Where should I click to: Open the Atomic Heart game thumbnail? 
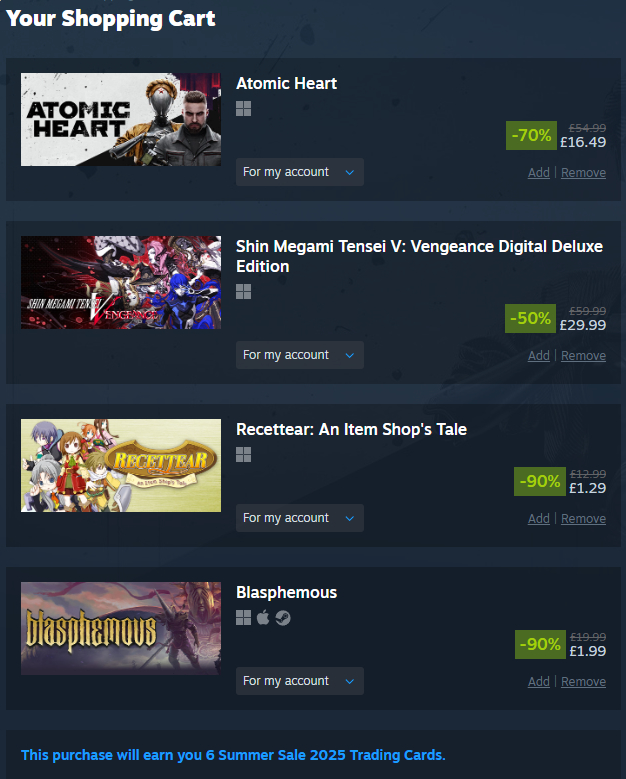(x=121, y=119)
